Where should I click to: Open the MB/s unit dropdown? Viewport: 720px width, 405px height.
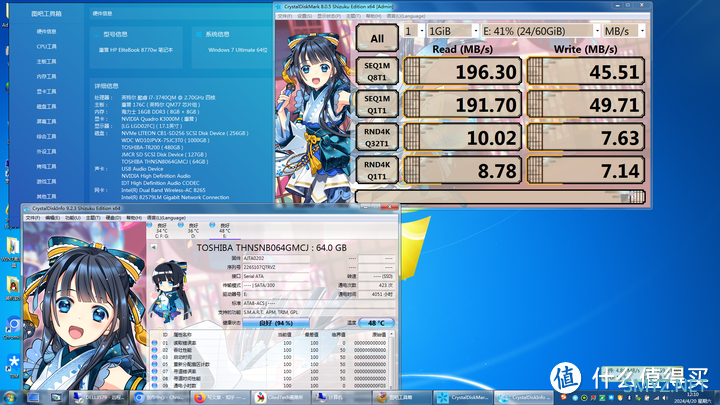tap(624, 31)
